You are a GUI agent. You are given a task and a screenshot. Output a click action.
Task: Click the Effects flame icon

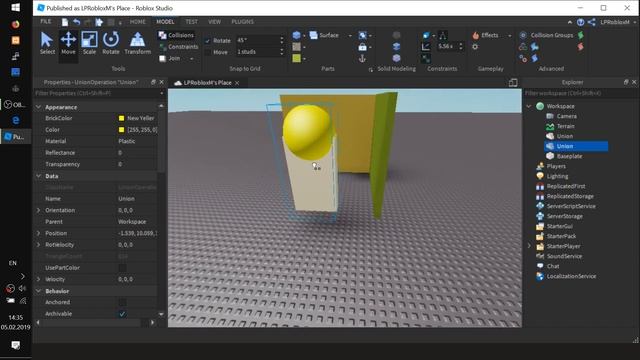476,36
